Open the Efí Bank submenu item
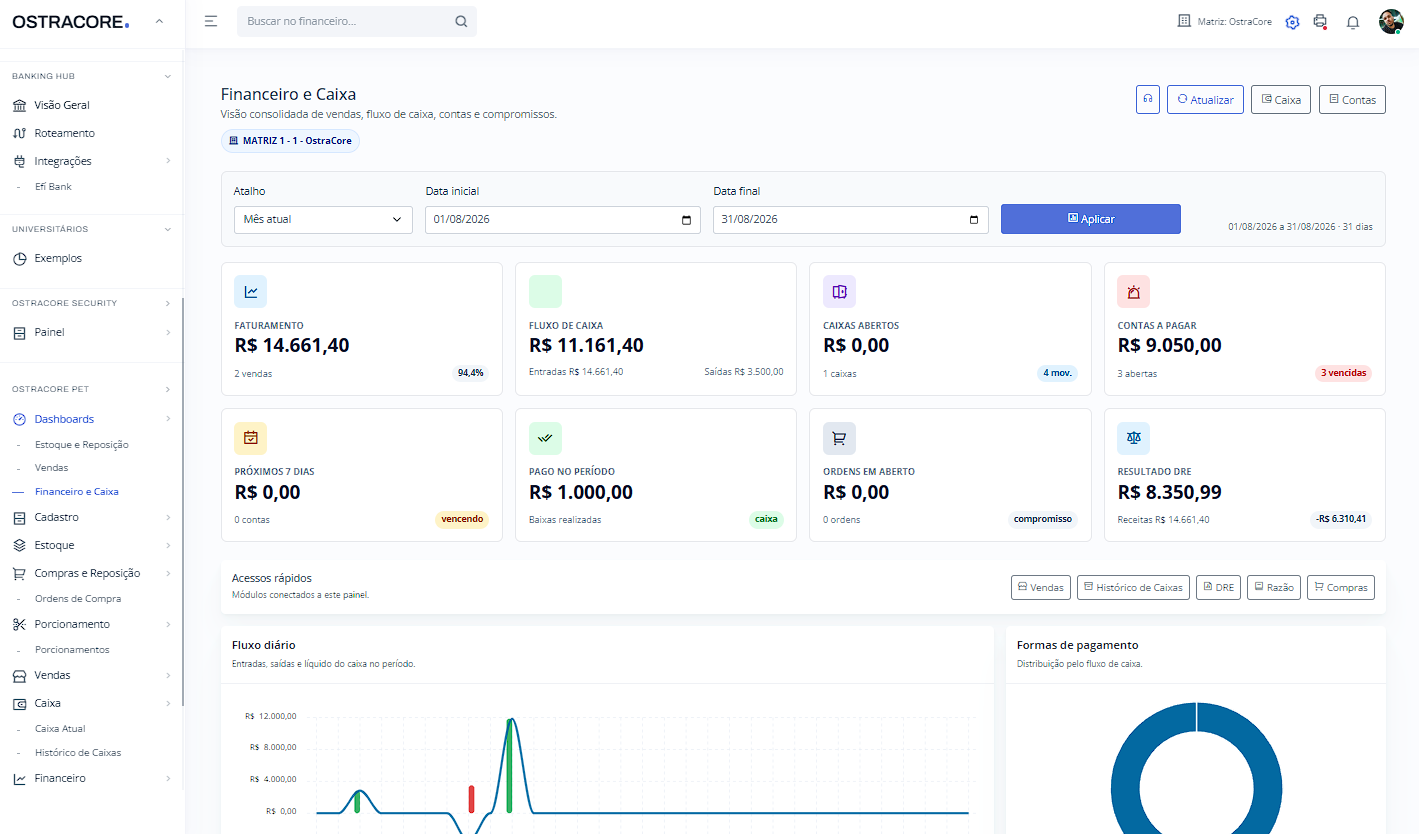 pos(53,186)
